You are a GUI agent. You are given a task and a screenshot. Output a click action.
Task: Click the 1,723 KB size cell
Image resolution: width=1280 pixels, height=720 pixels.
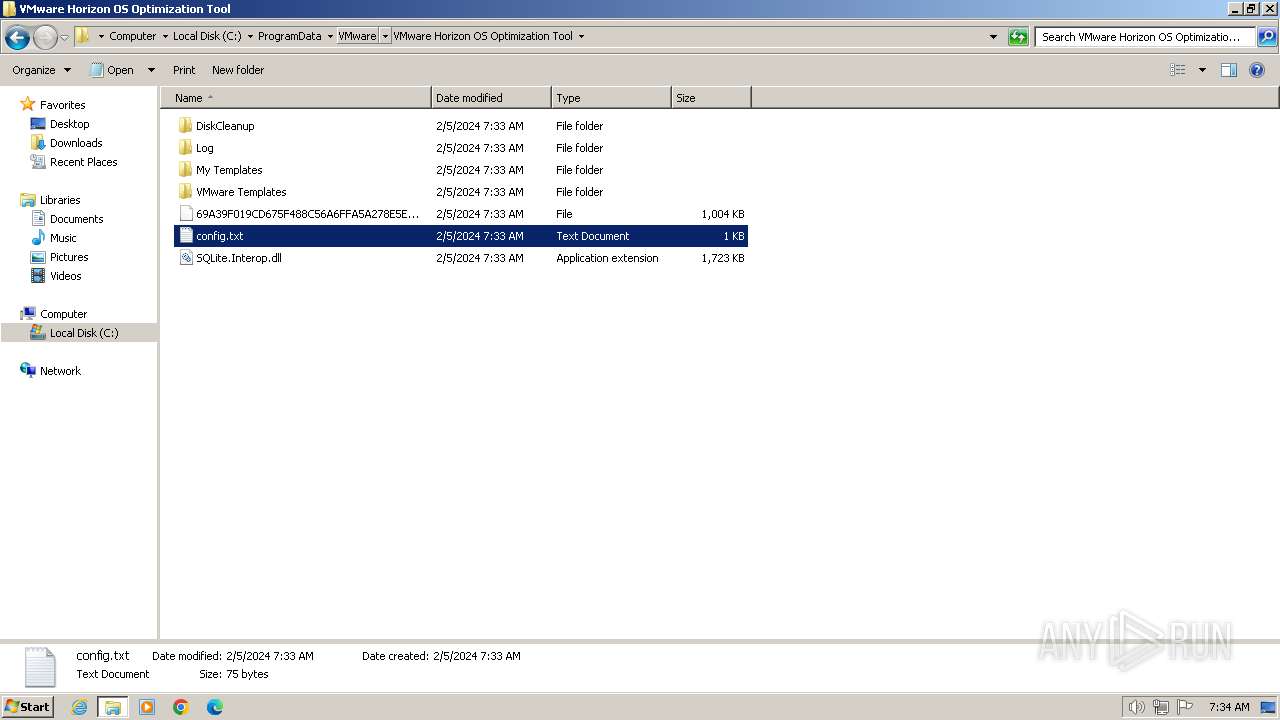pyautogui.click(x=723, y=258)
